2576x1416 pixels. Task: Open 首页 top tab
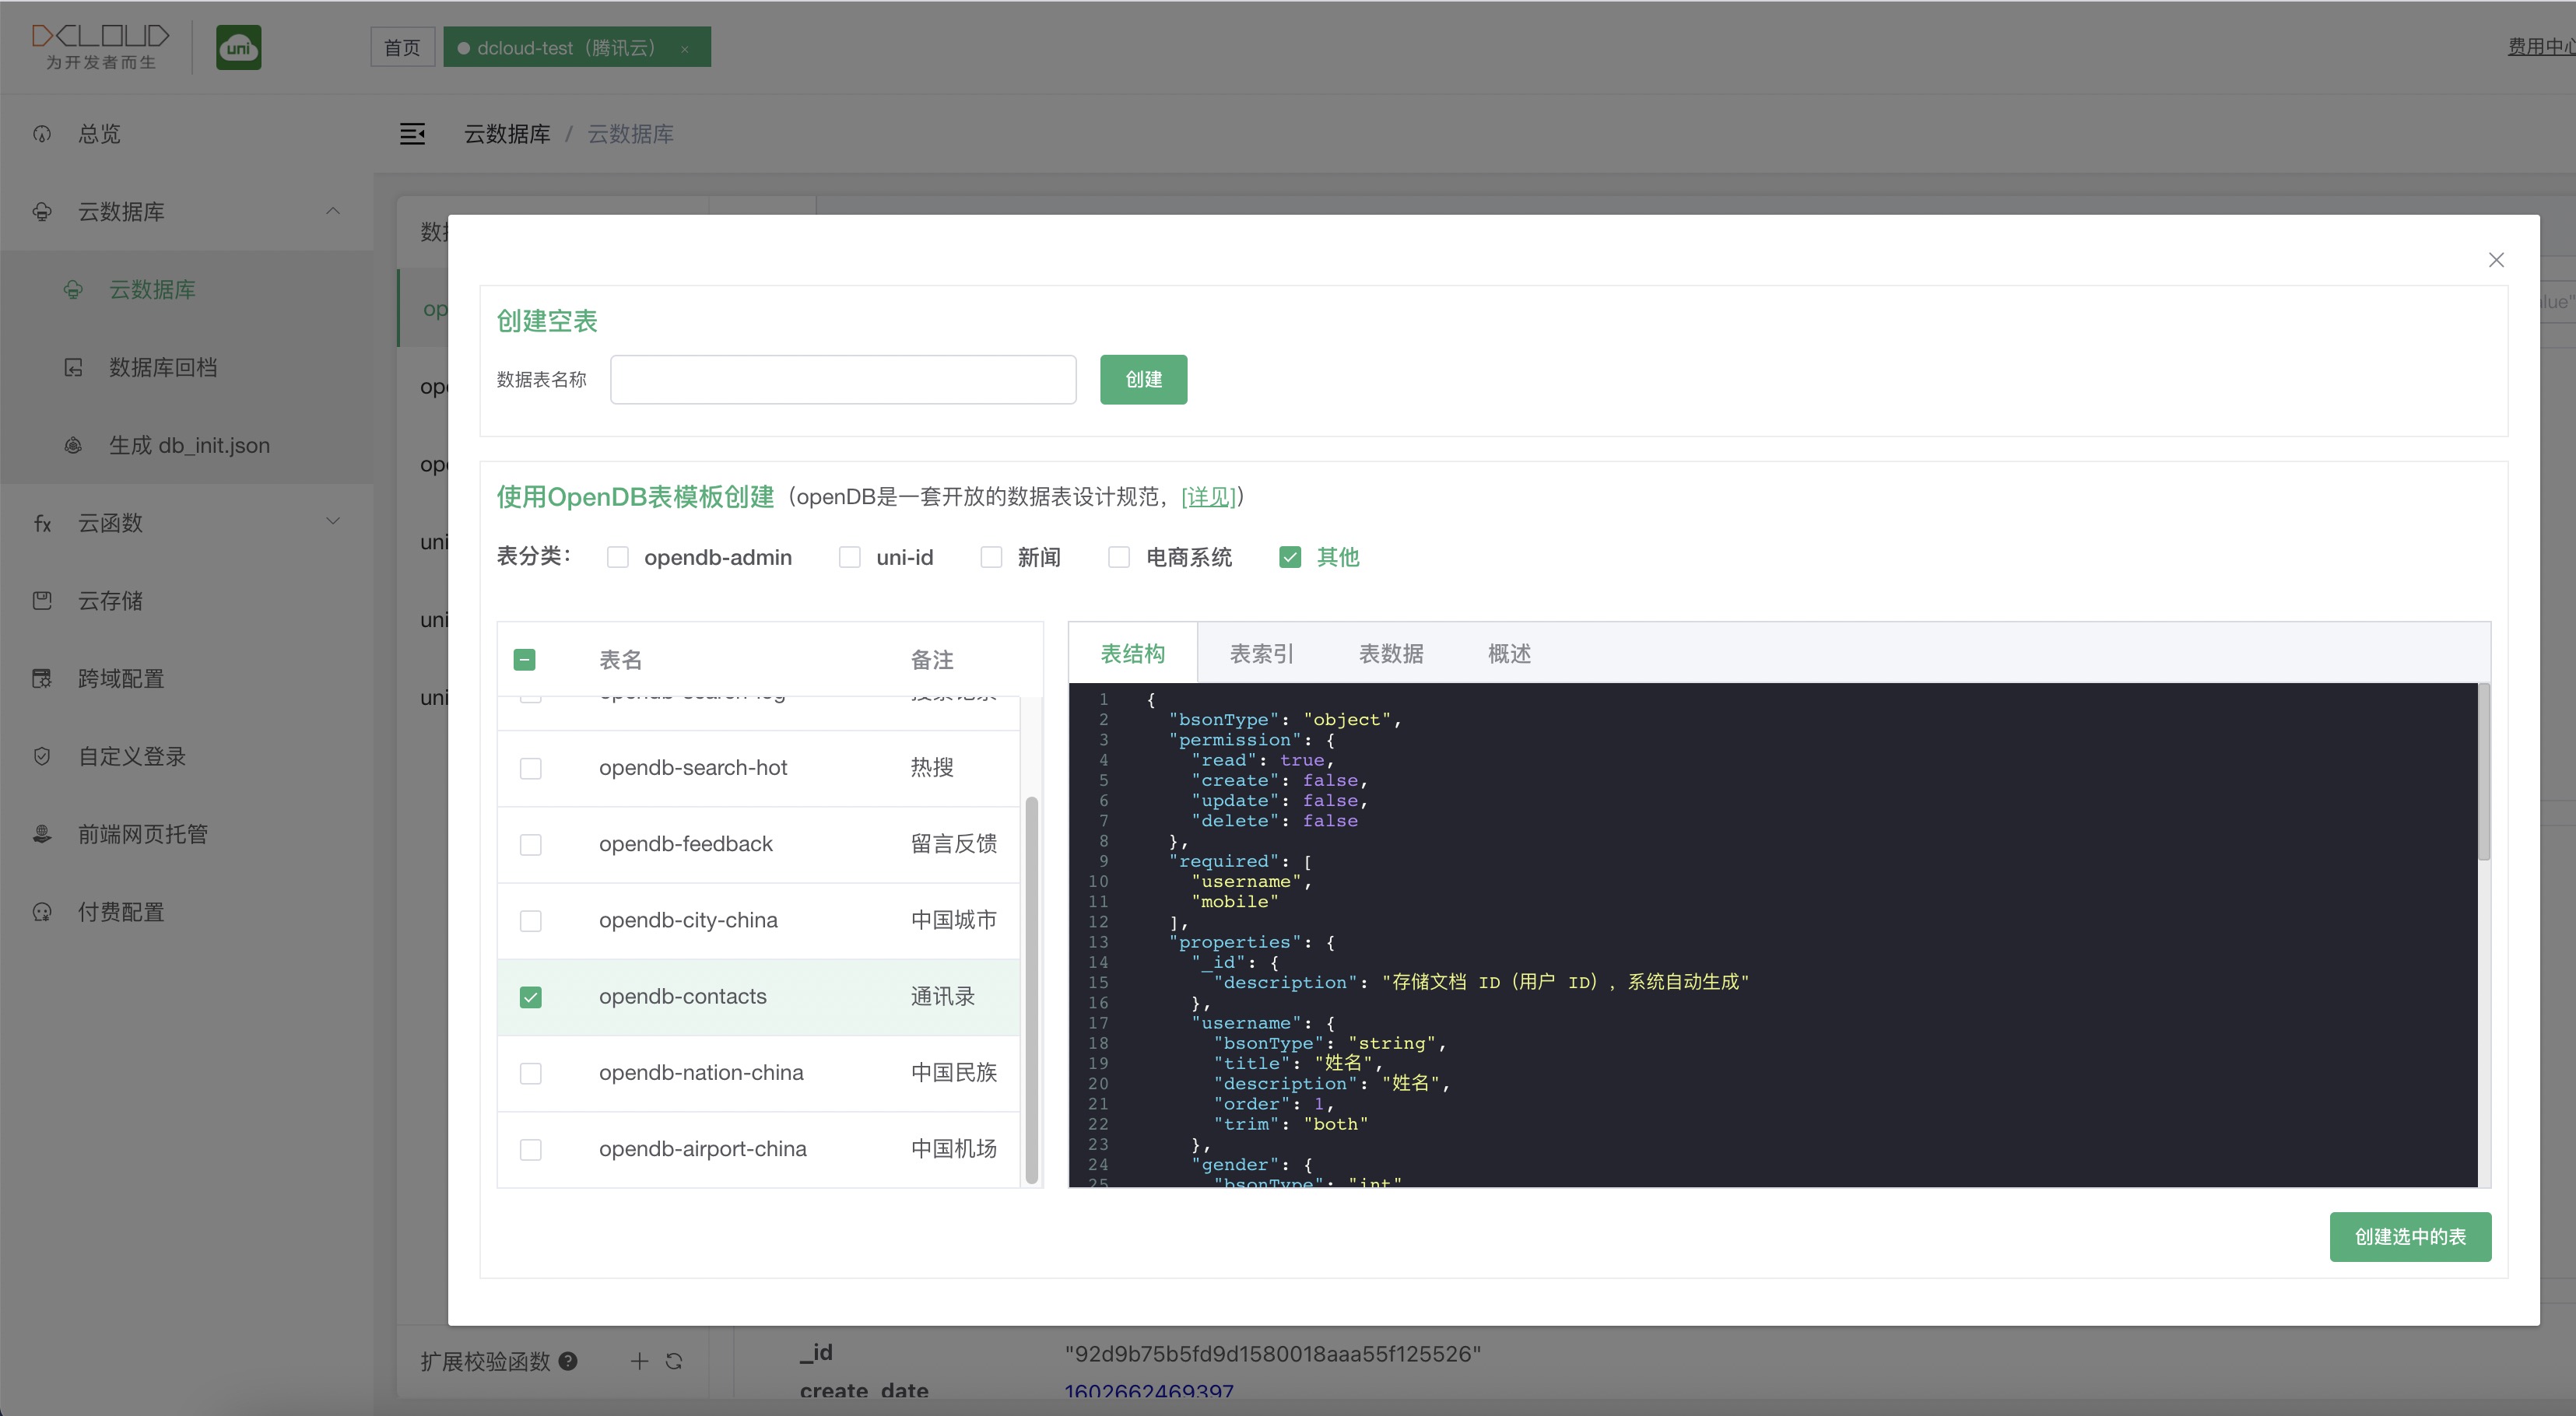click(x=402, y=47)
